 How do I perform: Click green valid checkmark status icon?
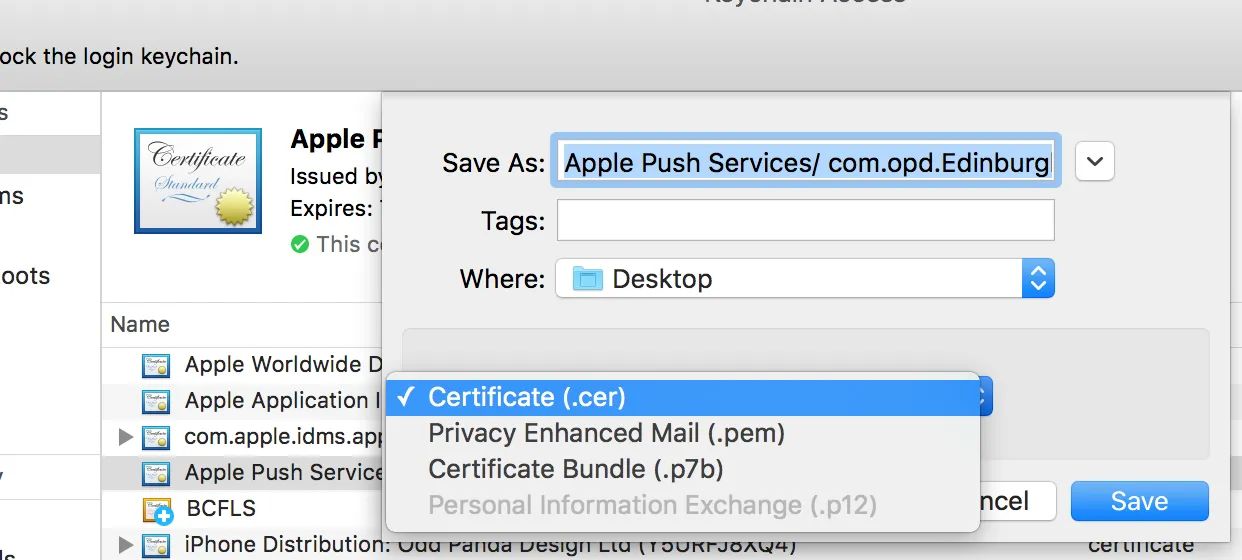pyautogui.click(x=300, y=243)
